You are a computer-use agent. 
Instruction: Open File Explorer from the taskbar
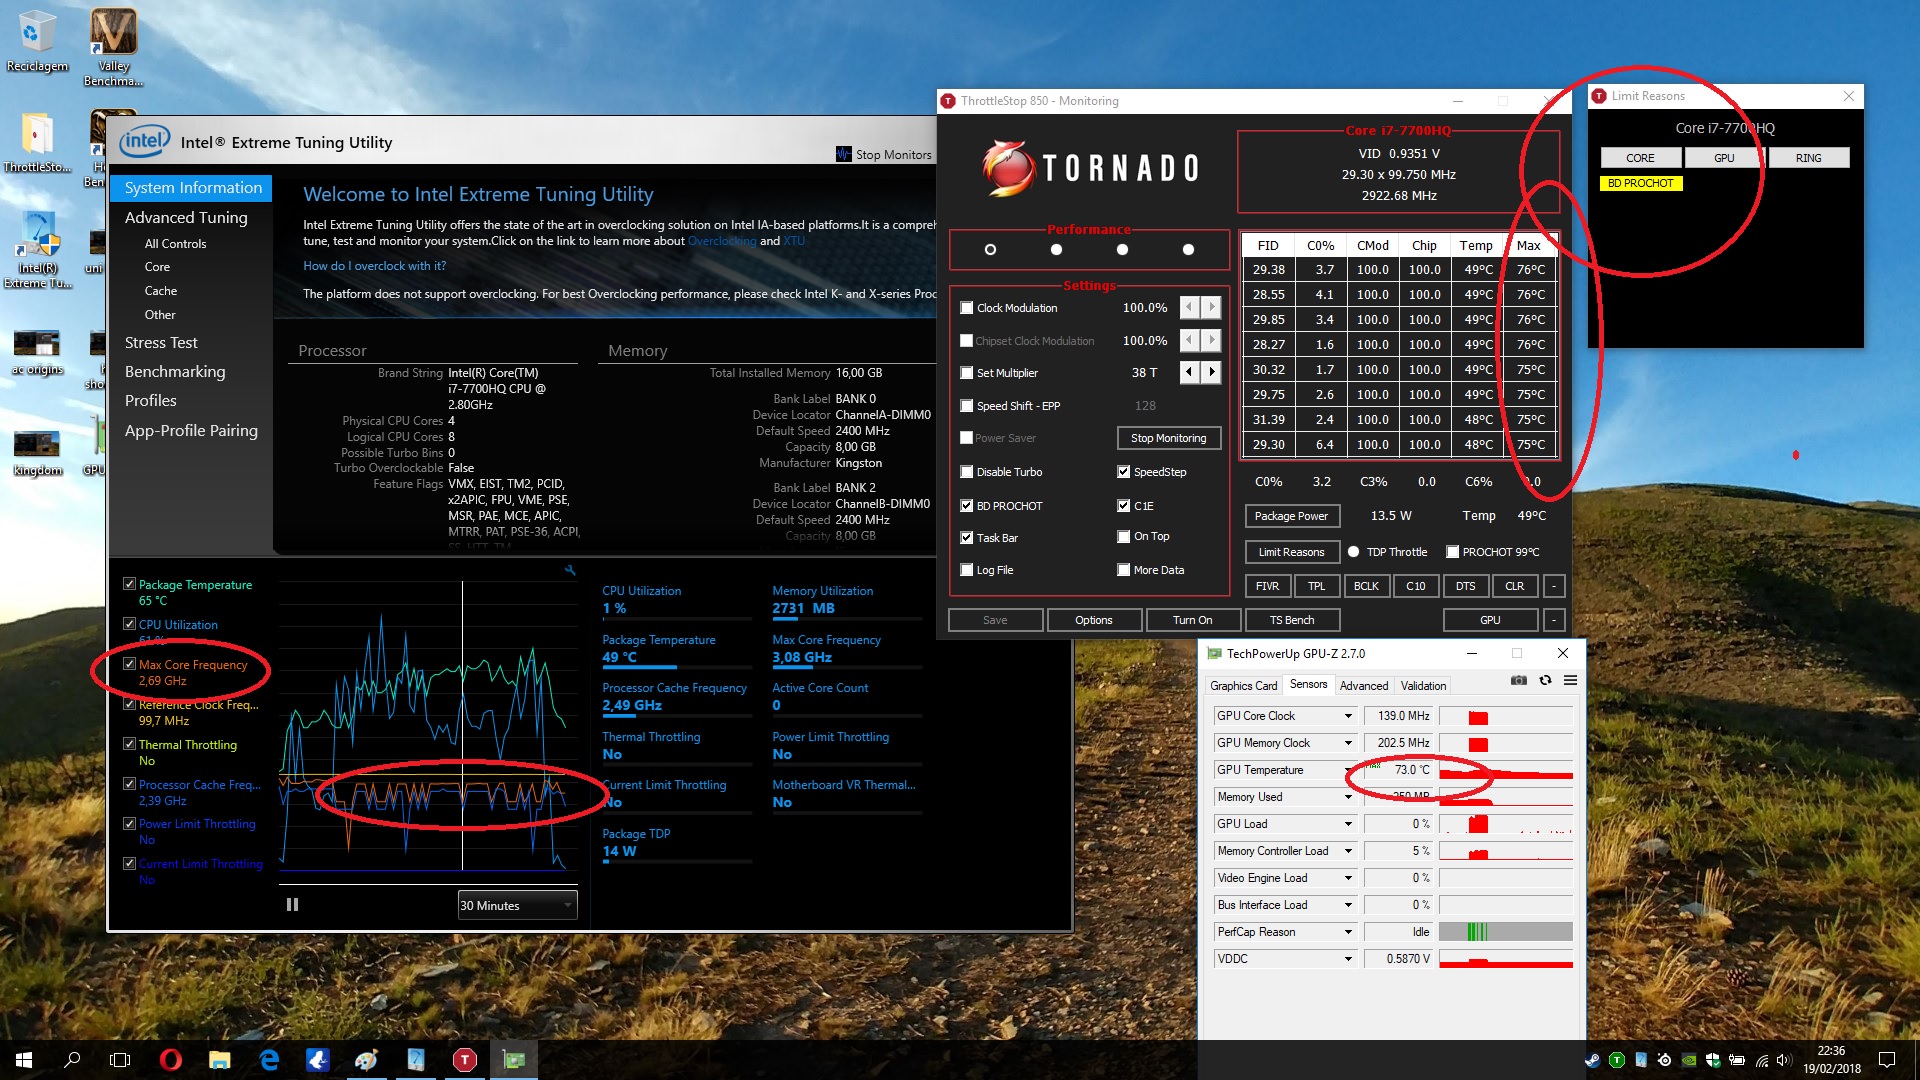[219, 1059]
